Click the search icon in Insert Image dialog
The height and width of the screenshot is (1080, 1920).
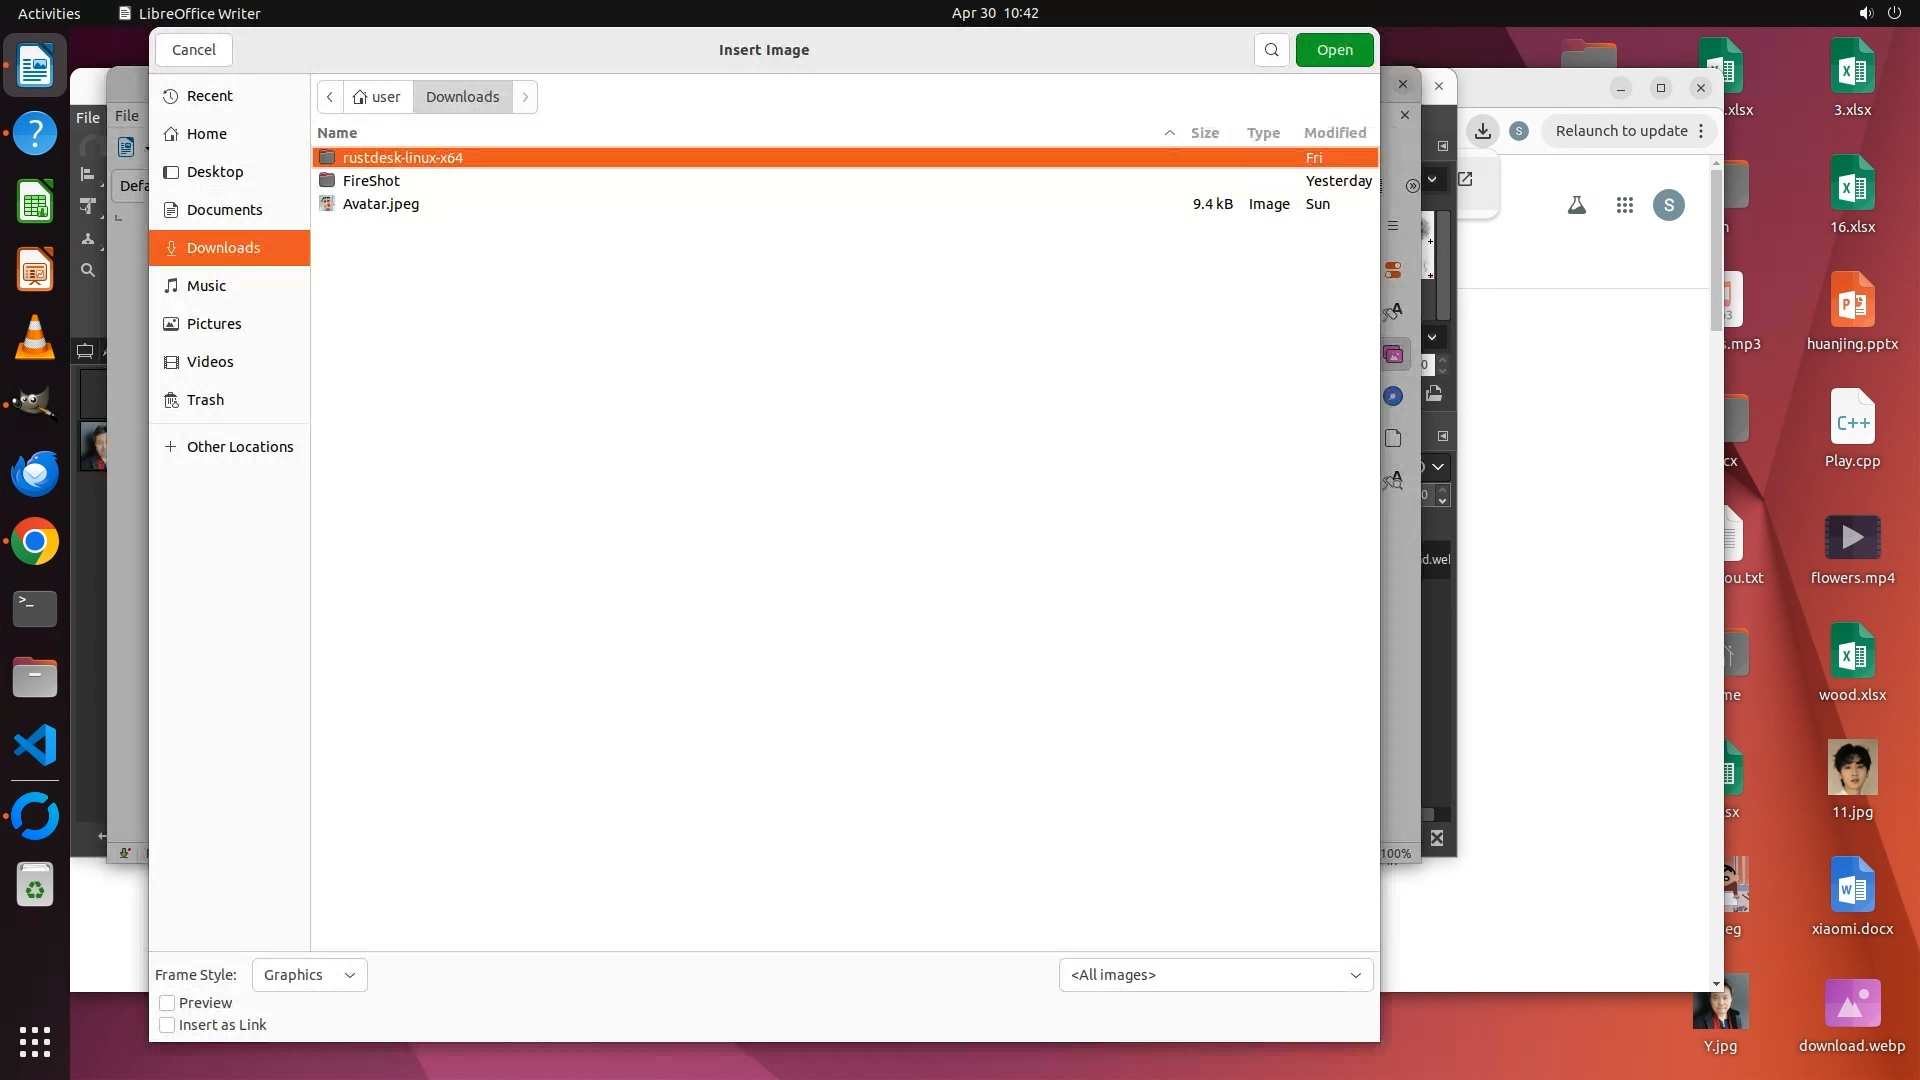tap(1271, 50)
